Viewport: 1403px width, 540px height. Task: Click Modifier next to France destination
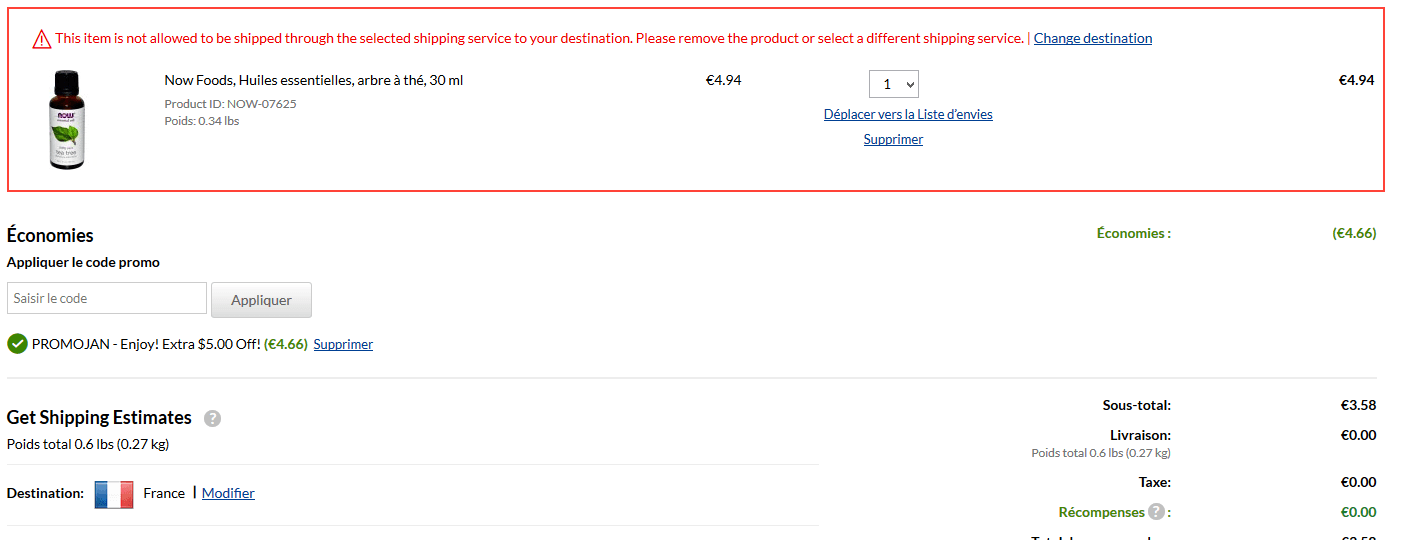tap(228, 493)
